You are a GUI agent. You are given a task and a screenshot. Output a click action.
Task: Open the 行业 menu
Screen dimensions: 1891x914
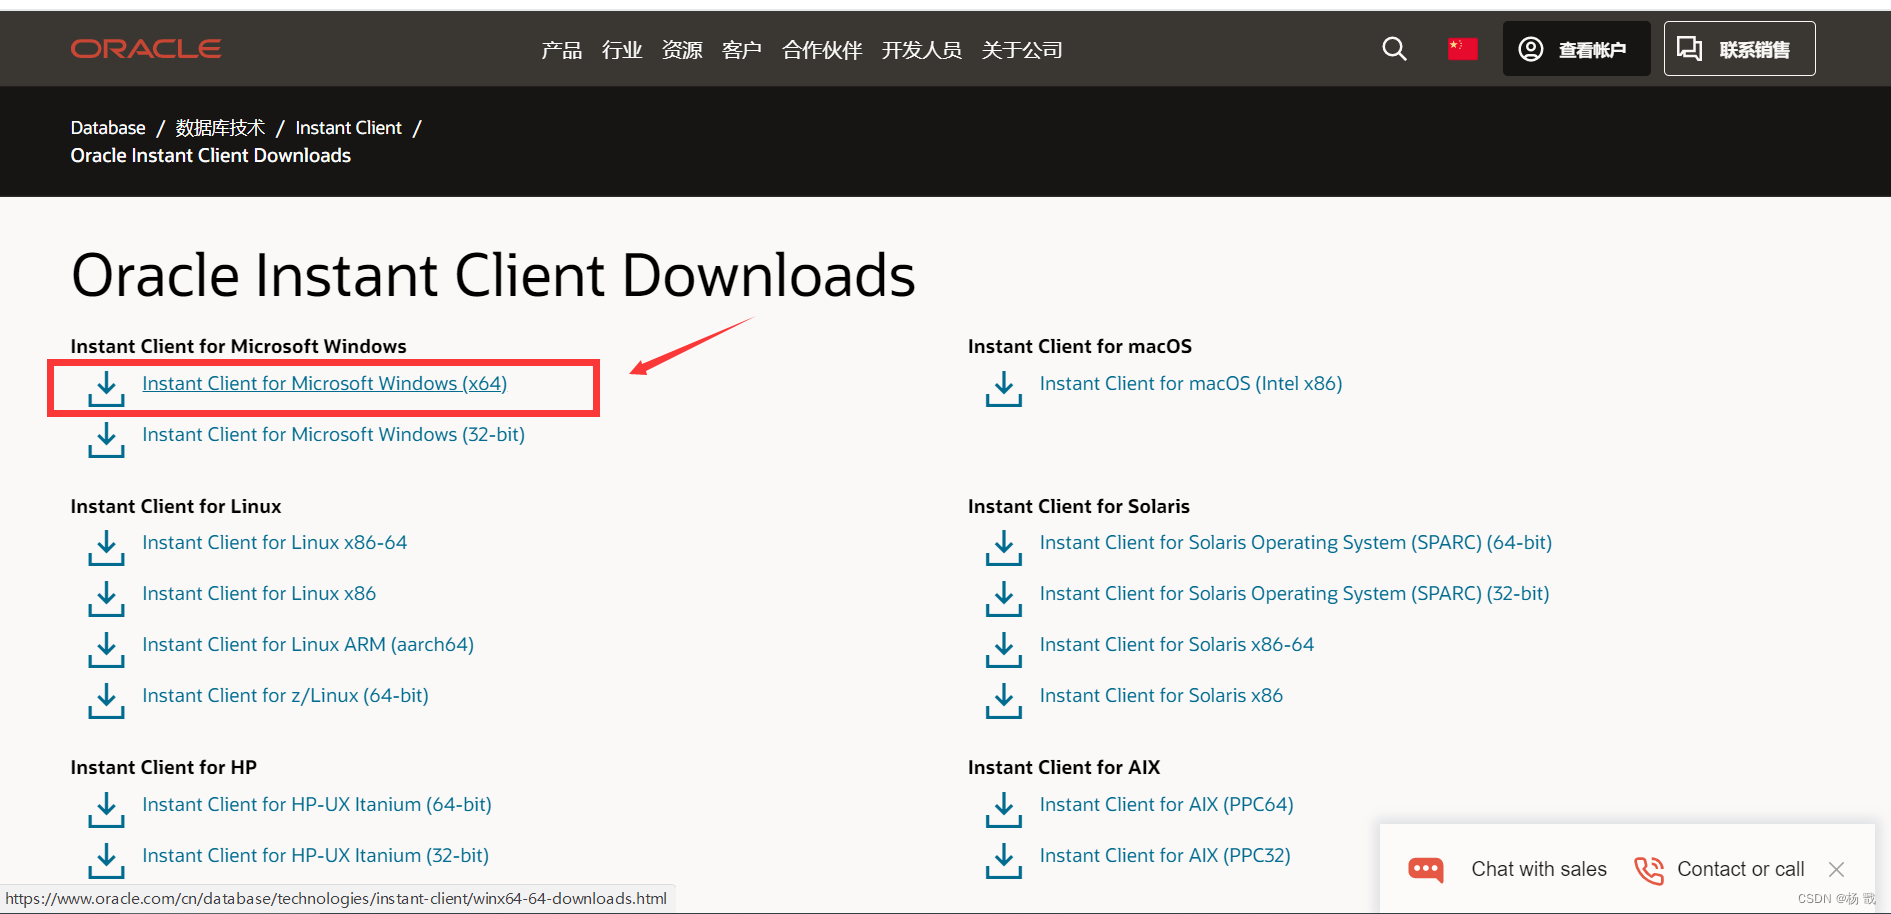pos(622,50)
